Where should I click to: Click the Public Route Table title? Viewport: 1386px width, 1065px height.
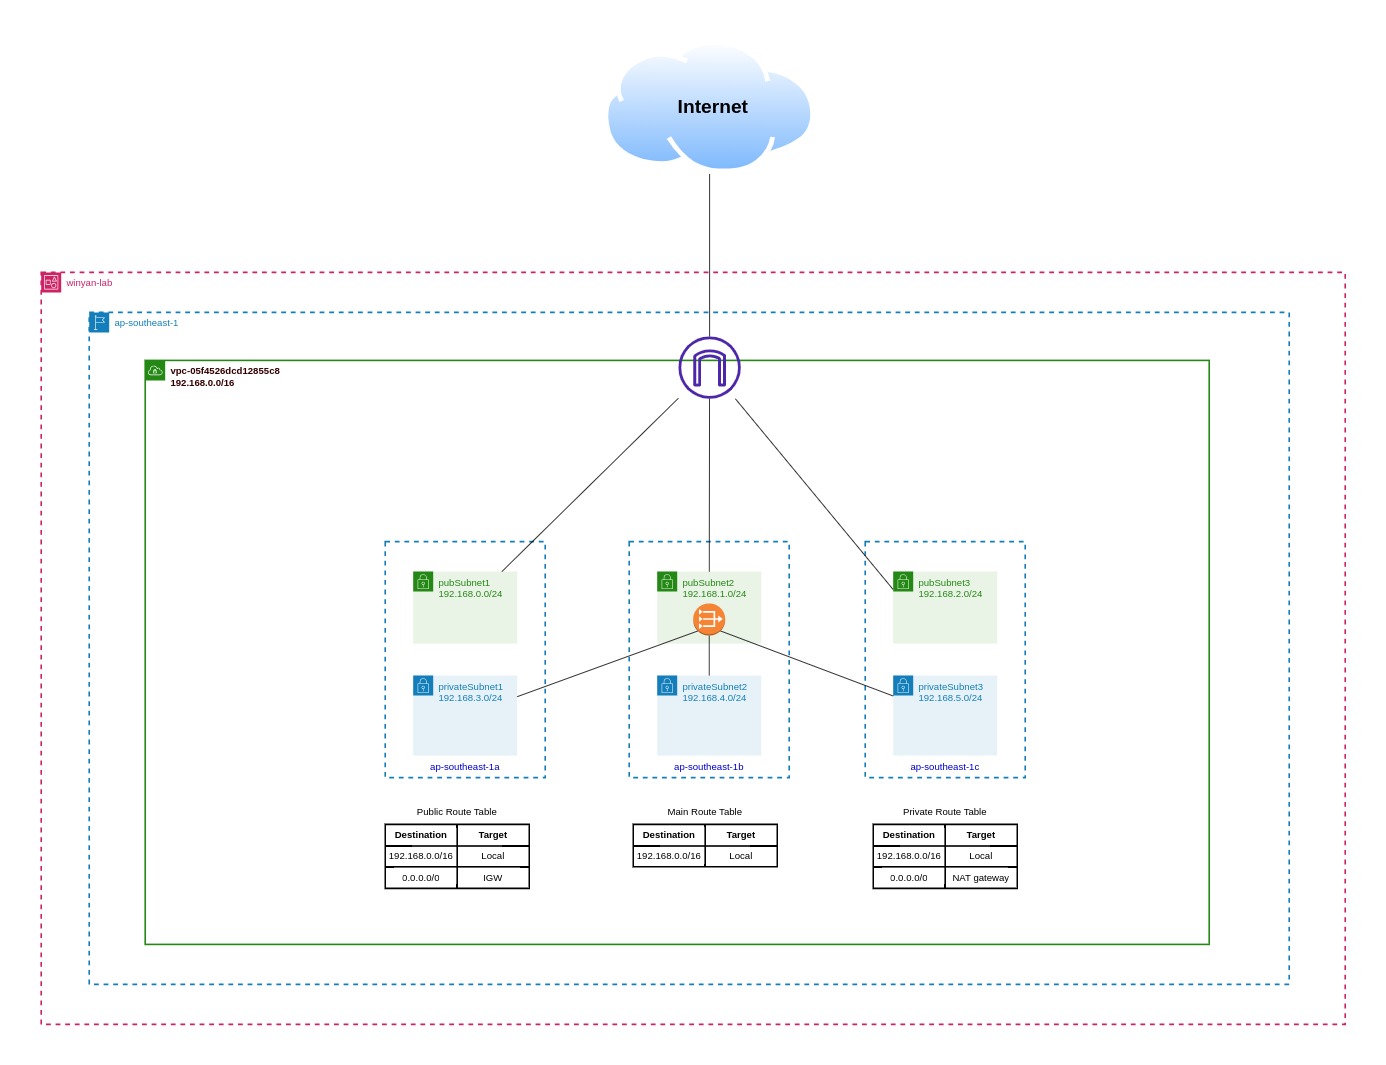457,812
